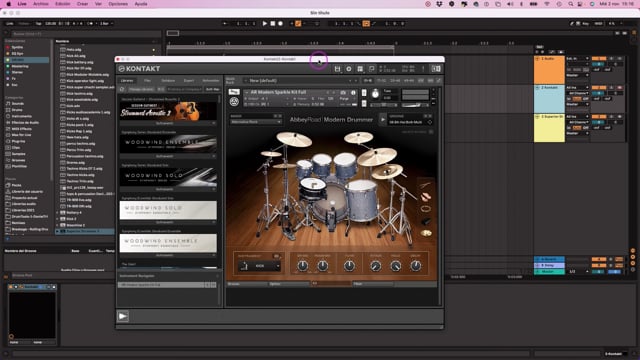Solo the 2 Kontakt track
The image size is (640, 360).
pos(611,88)
